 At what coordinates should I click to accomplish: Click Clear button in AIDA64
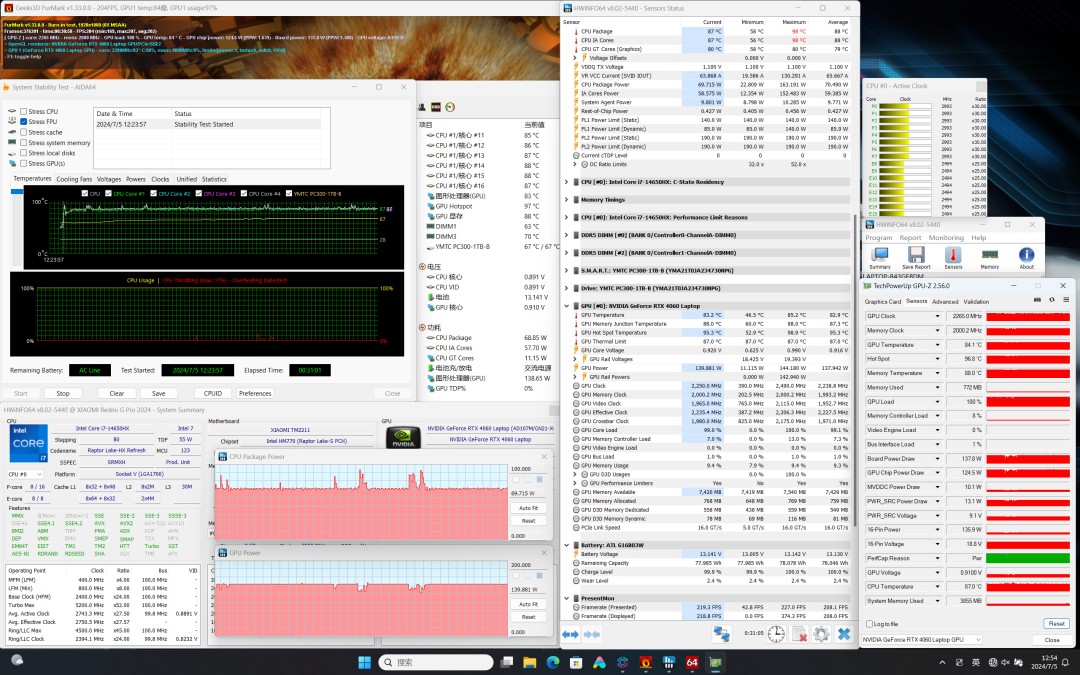point(116,393)
